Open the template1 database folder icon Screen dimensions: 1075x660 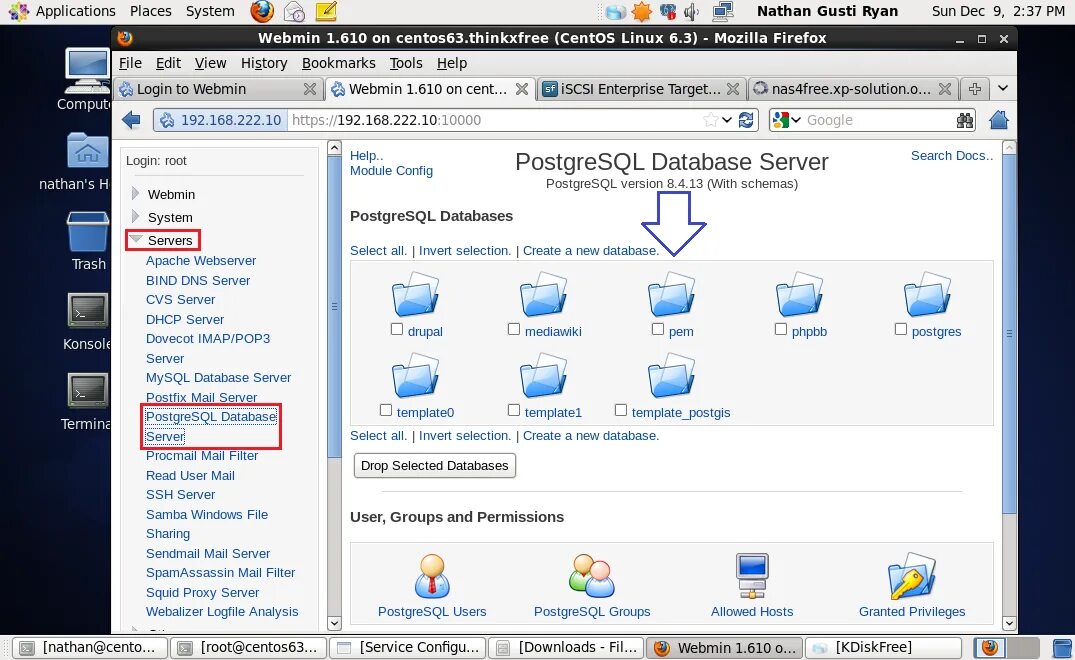(544, 376)
